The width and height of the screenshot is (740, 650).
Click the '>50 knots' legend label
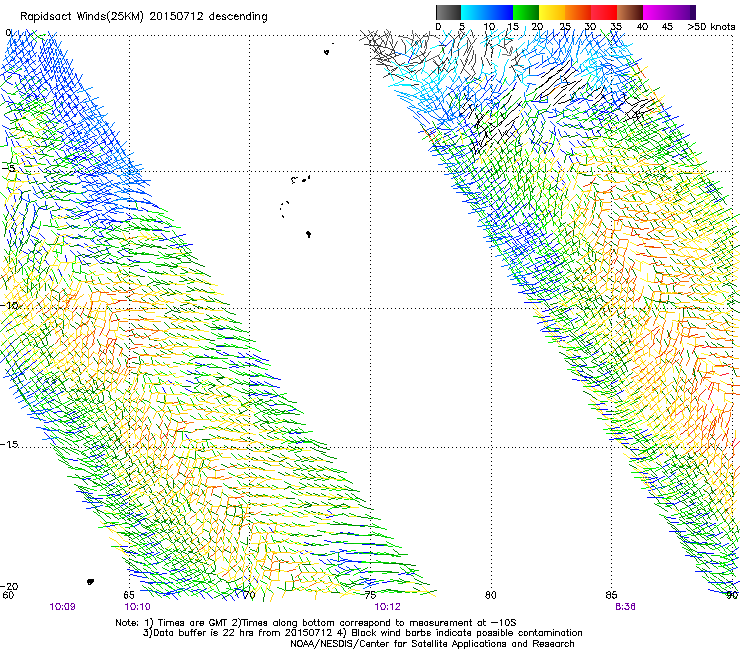pyautogui.click(x=711, y=27)
